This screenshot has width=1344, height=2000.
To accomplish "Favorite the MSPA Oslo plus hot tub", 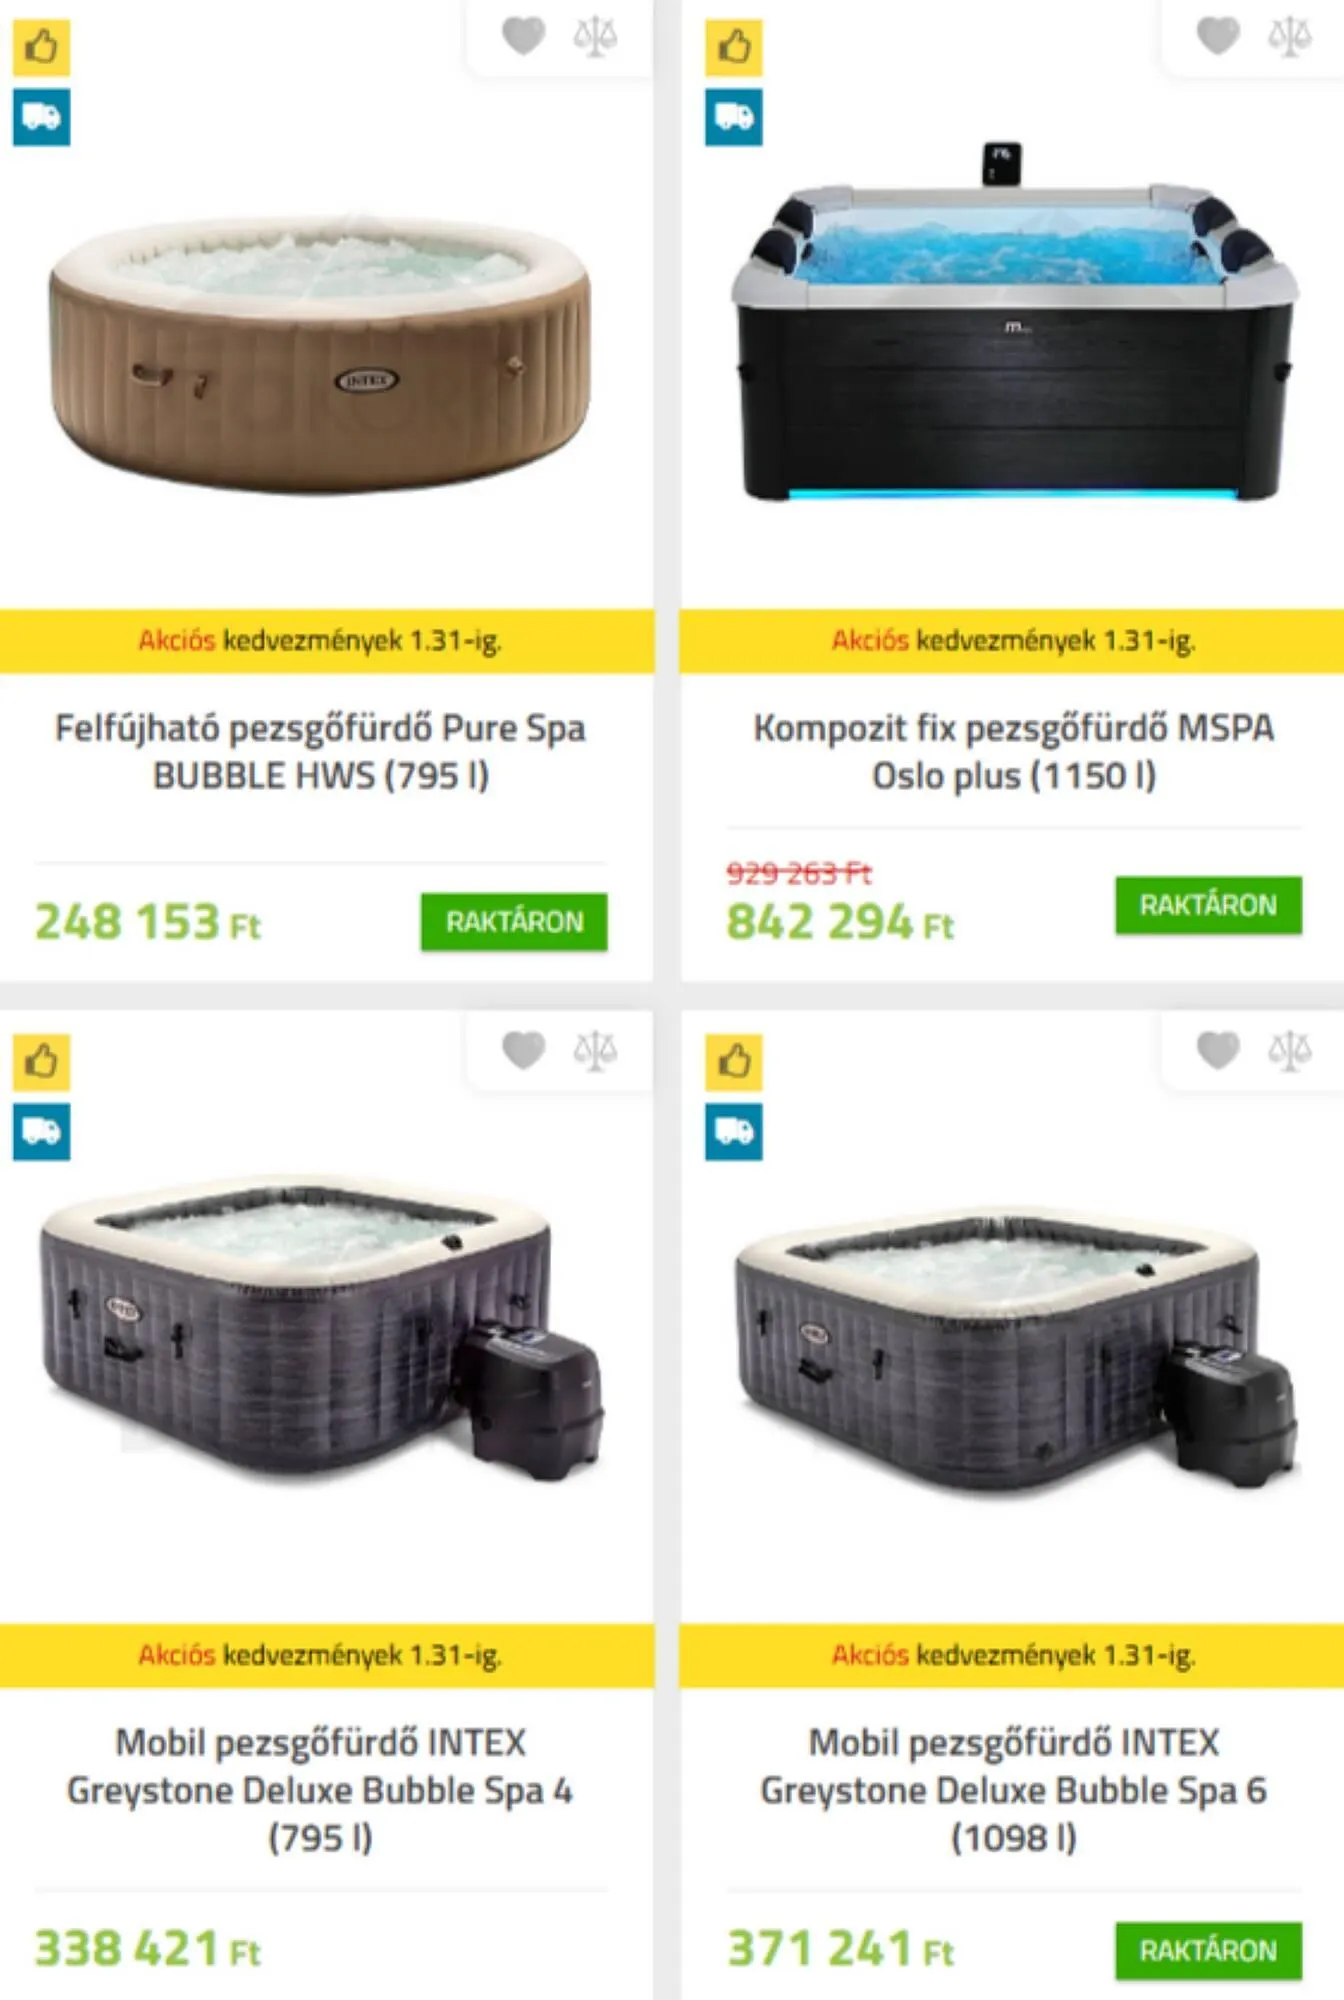I will coord(1218,36).
